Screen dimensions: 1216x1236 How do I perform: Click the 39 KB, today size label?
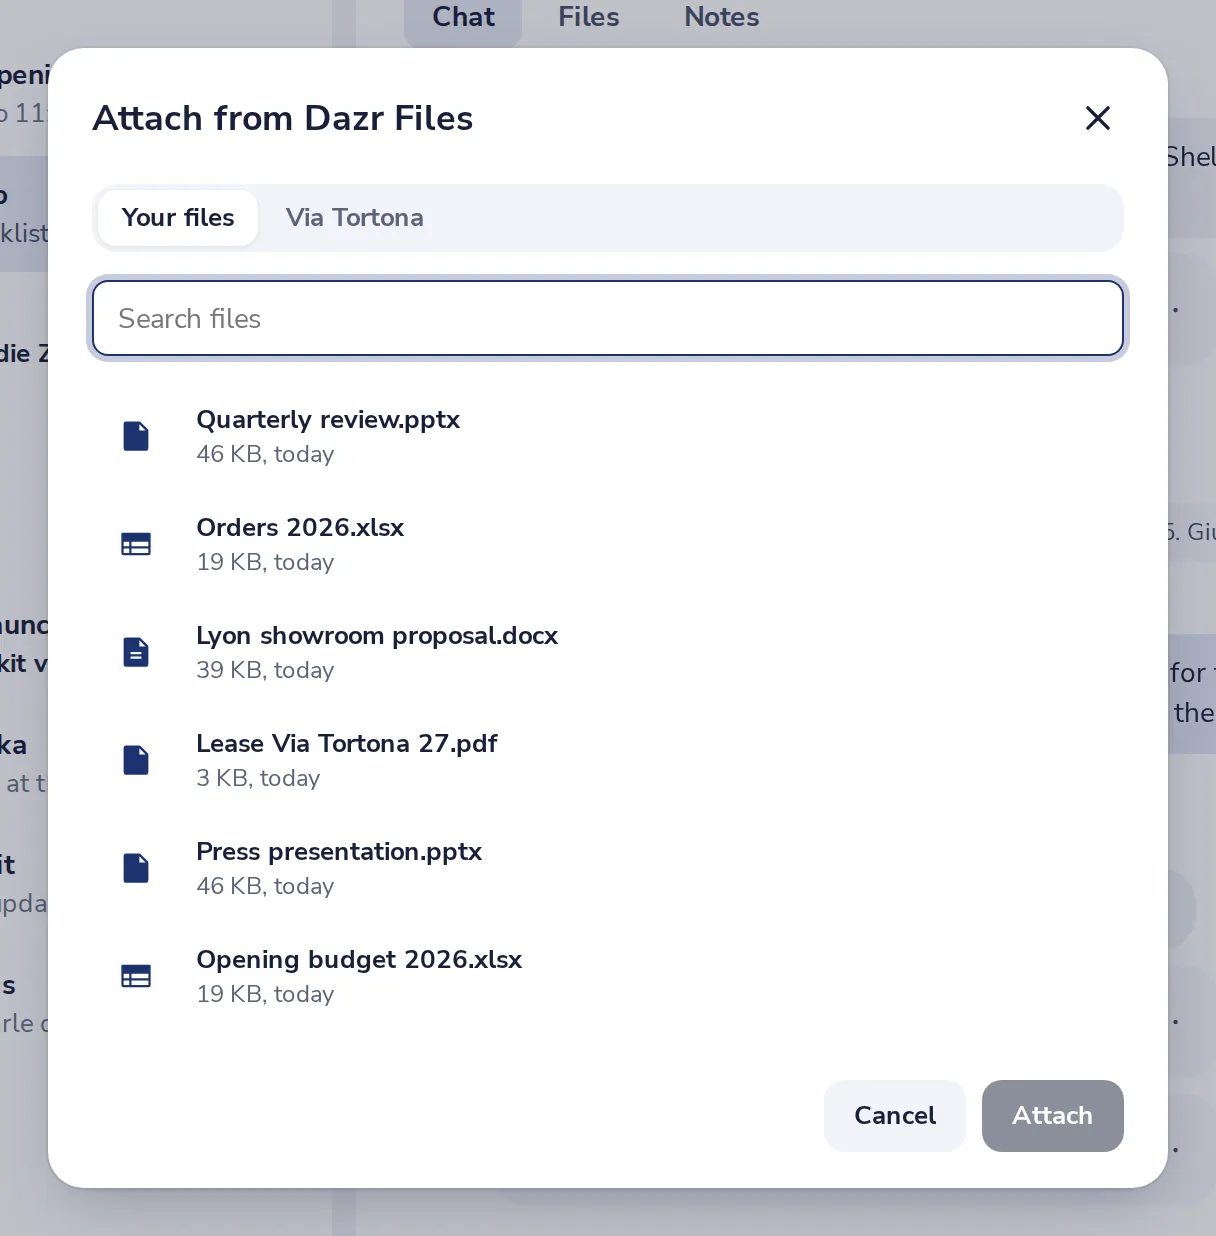click(265, 670)
